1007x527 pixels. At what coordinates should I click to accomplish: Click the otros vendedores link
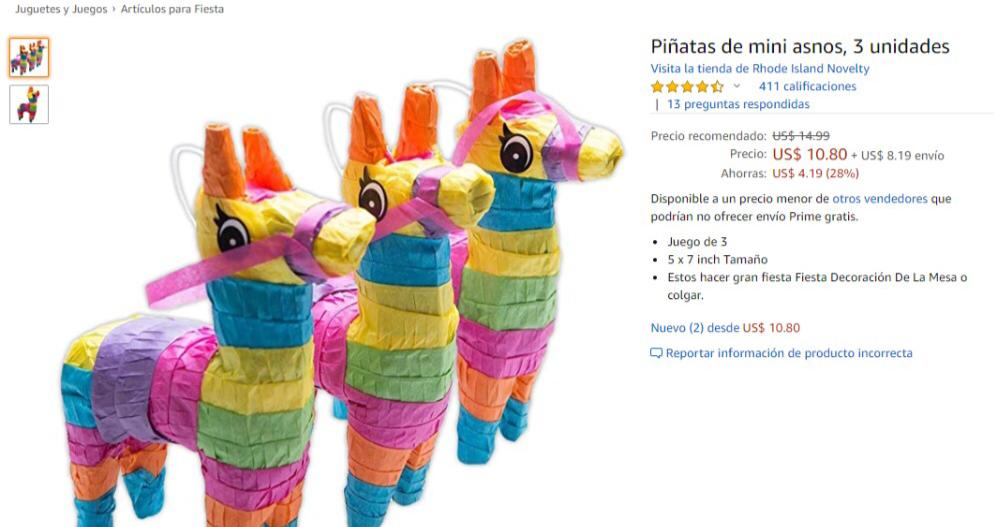[x=880, y=199]
